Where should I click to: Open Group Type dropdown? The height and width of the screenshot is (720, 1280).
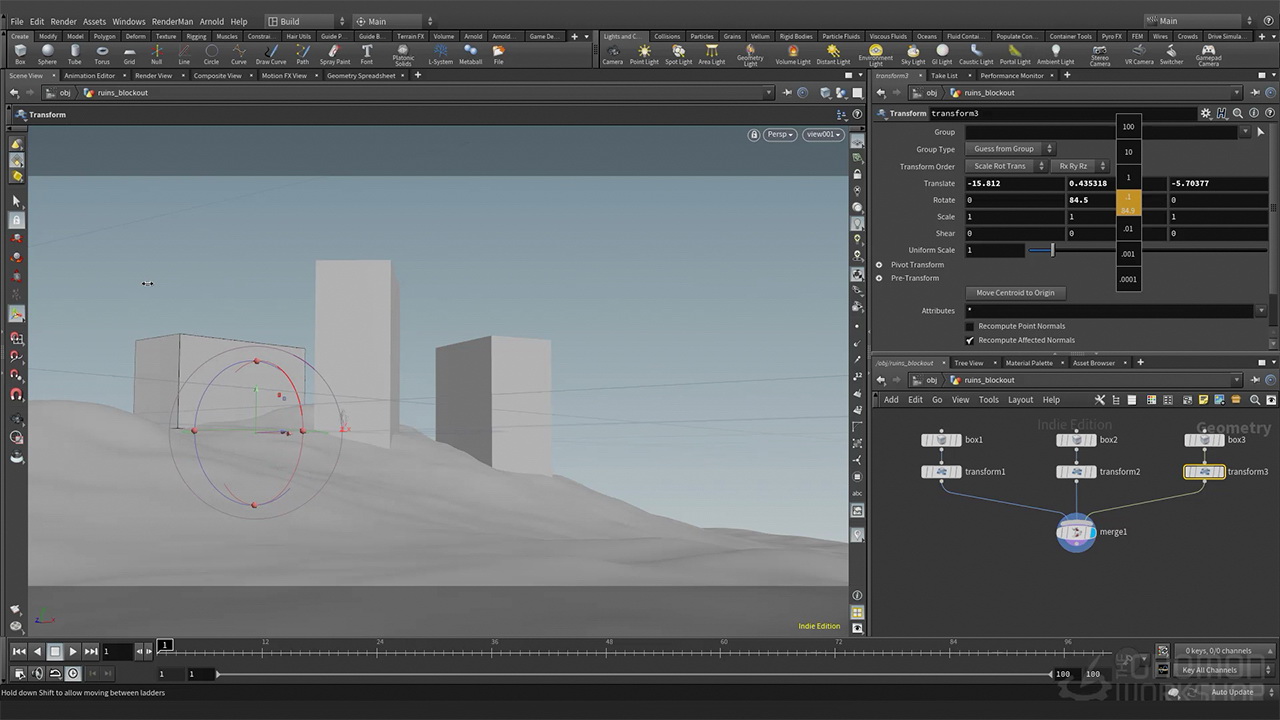(x=1010, y=149)
